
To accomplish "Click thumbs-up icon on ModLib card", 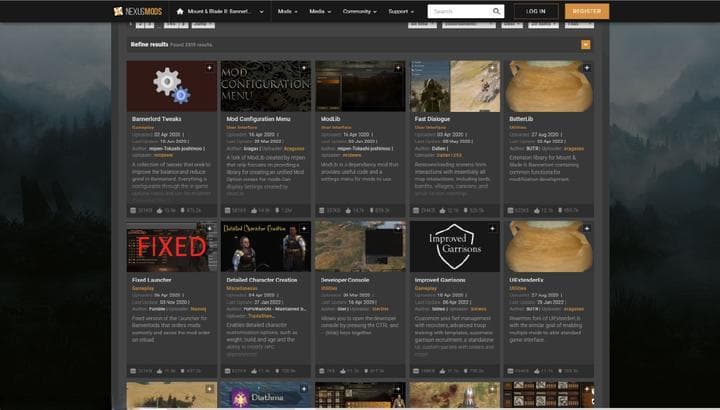I will [x=348, y=210].
